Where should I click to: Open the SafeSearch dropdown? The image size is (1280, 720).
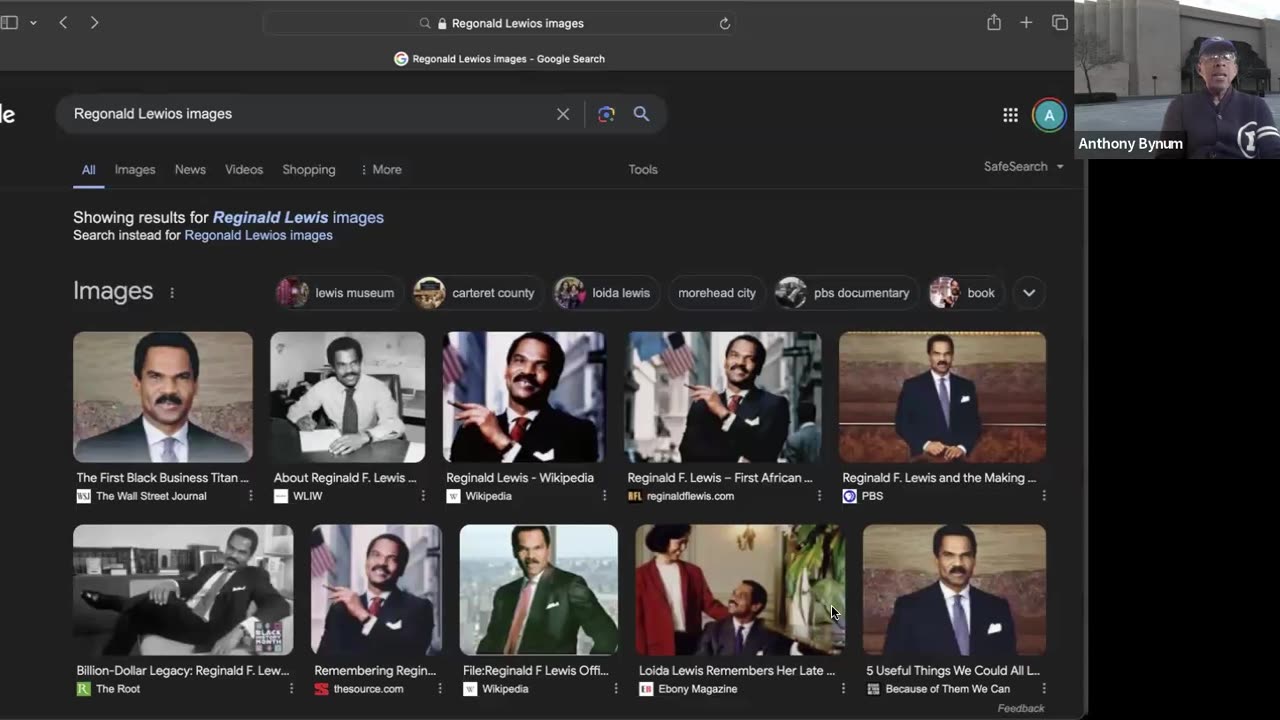[1023, 167]
